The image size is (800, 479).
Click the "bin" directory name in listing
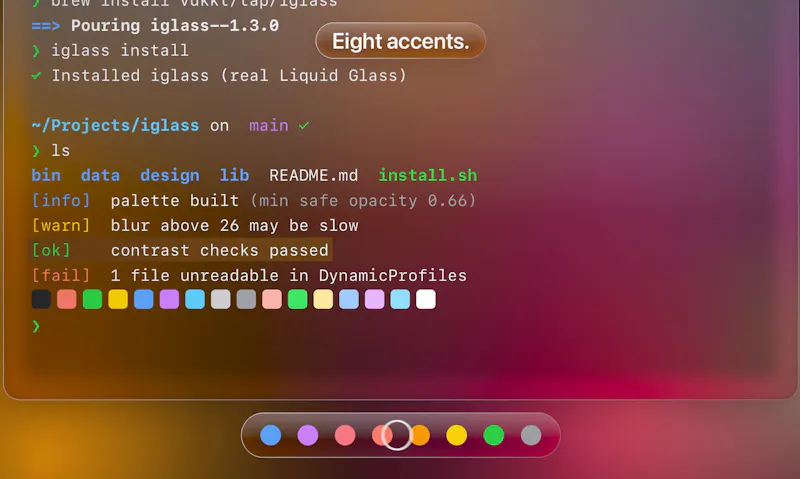46,175
